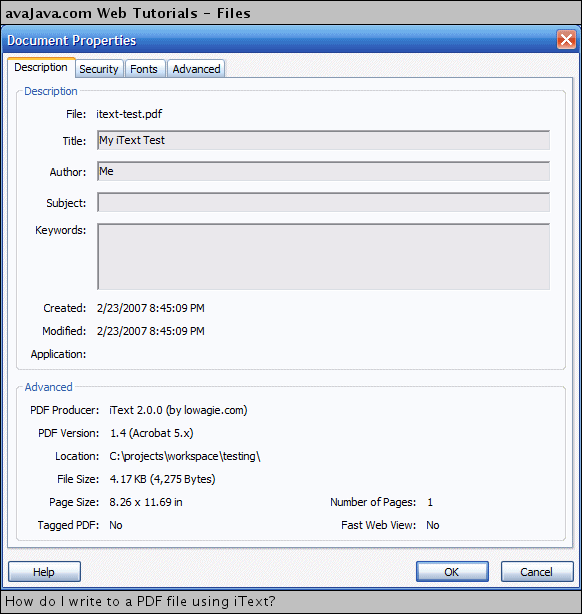Focus the empty Subject field
This screenshot has height=614, width=582.
point(324,202)
